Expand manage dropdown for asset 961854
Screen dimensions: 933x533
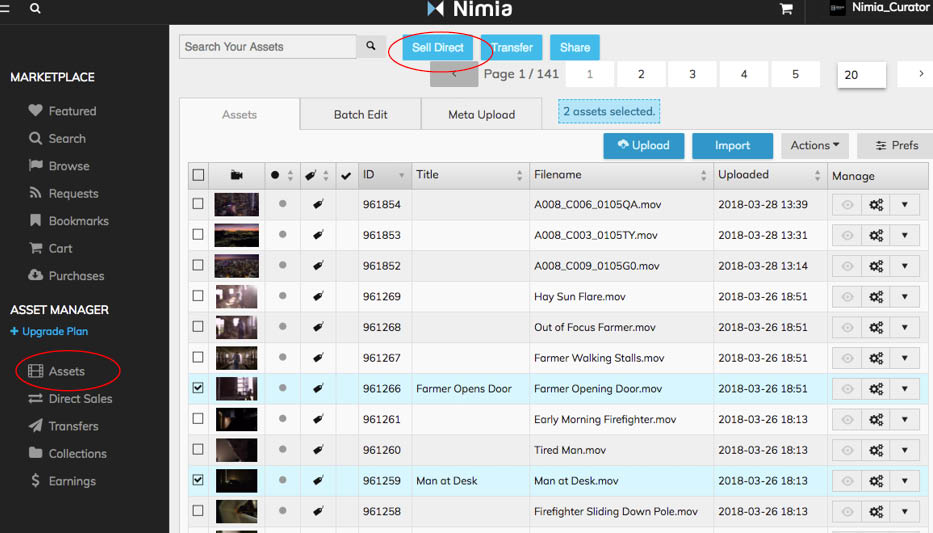pyautogui.click(x=904, y=205)
